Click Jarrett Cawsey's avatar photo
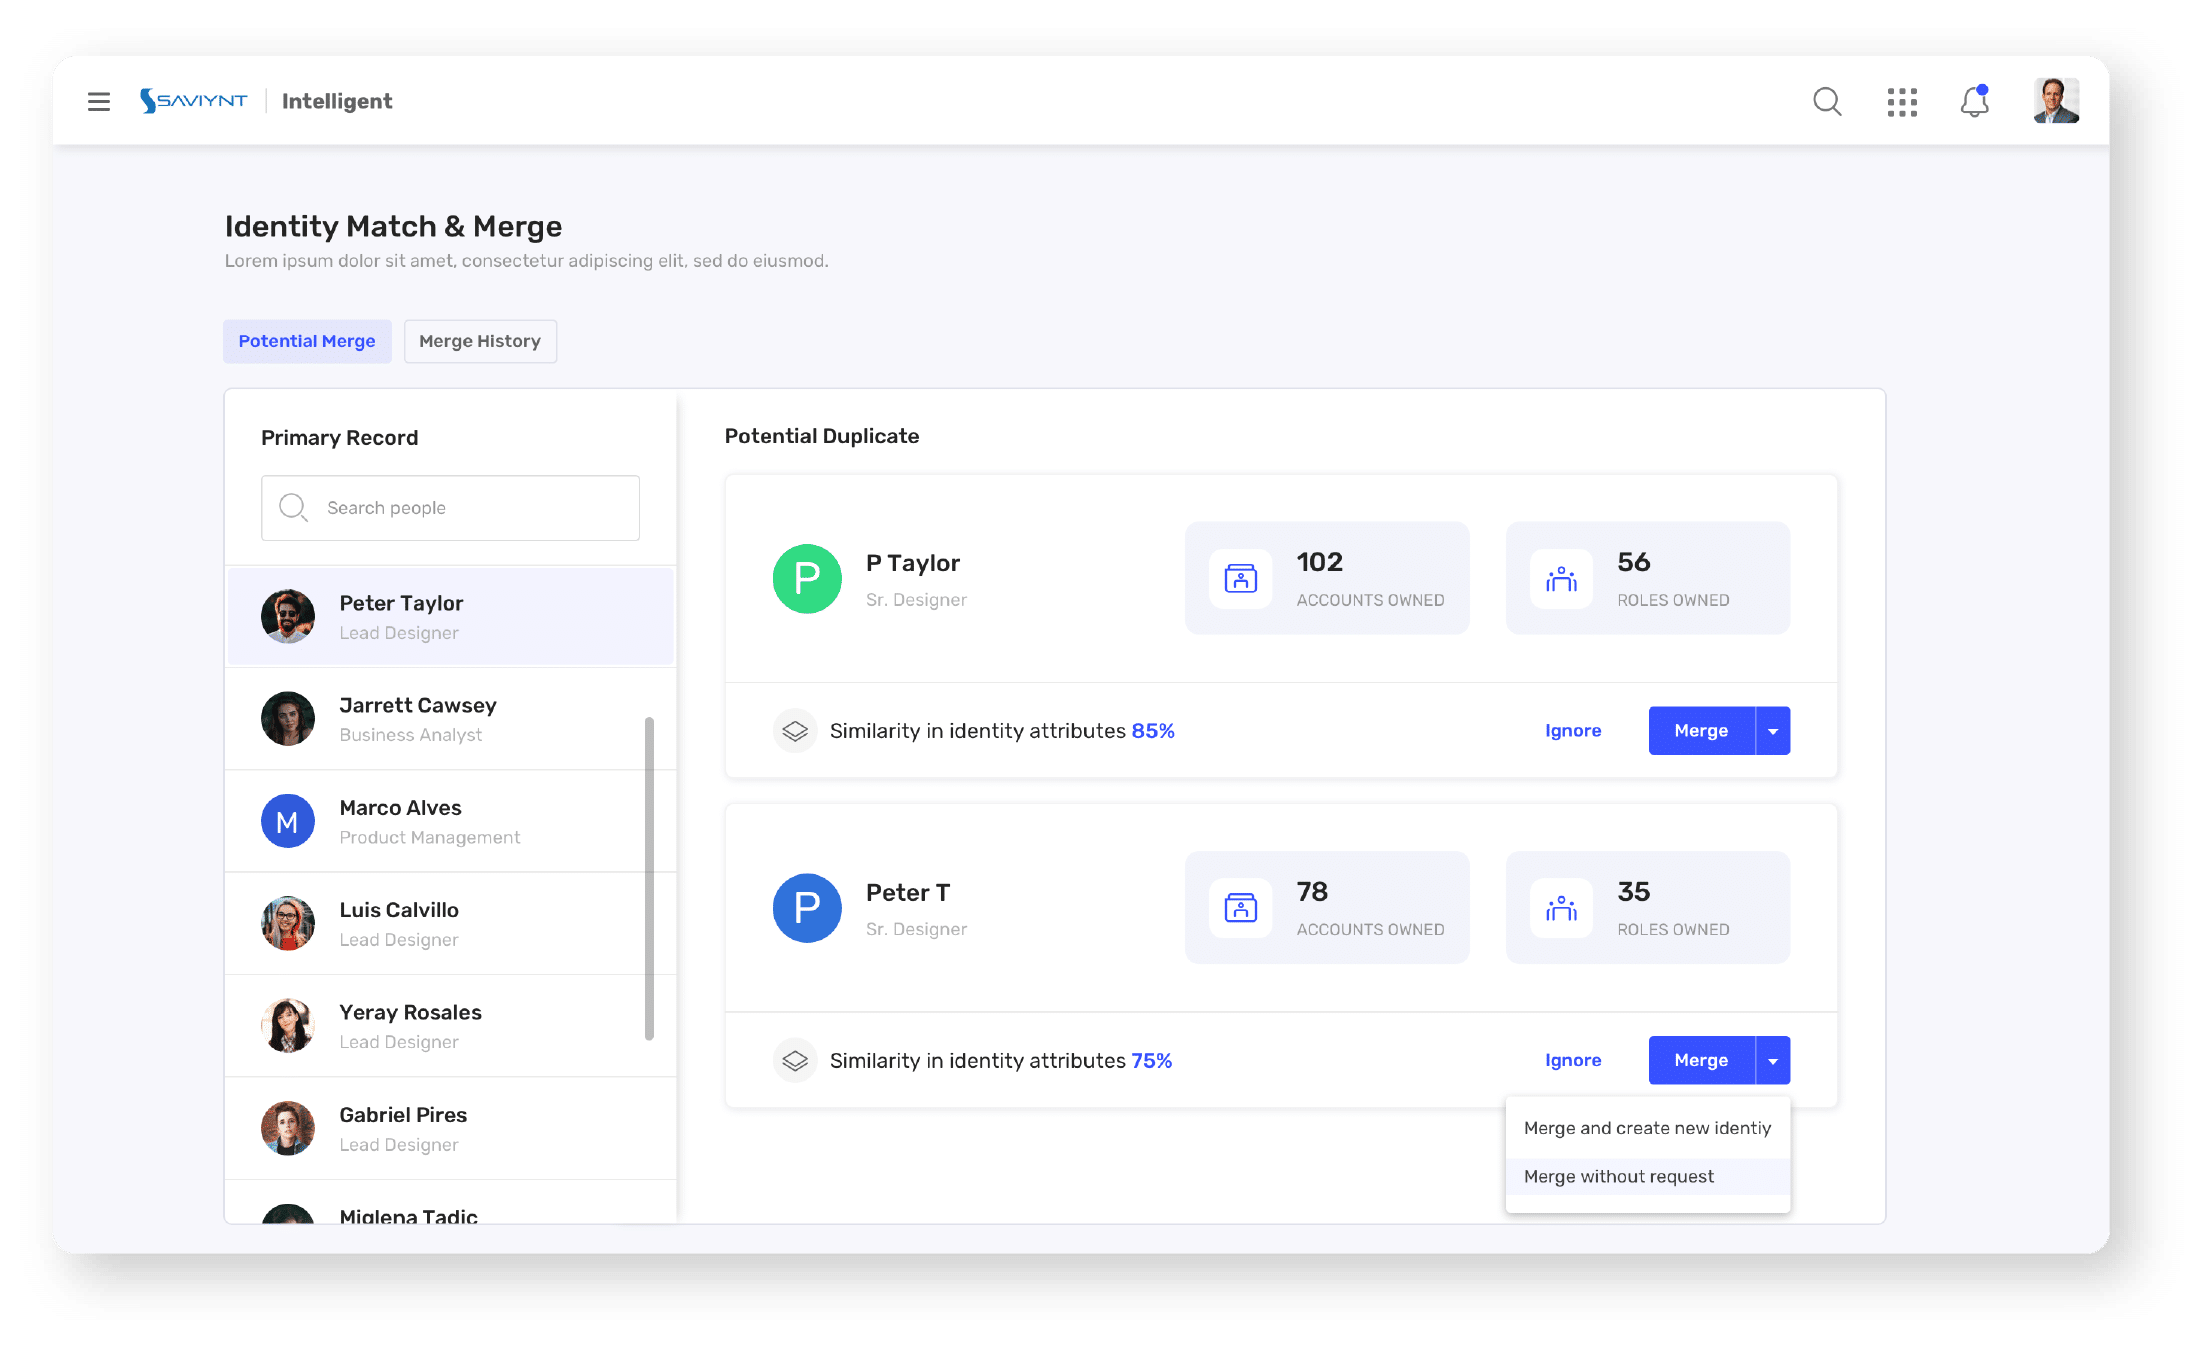Viewport: 2204px width, 1348px height. click(x=288, y=719)
